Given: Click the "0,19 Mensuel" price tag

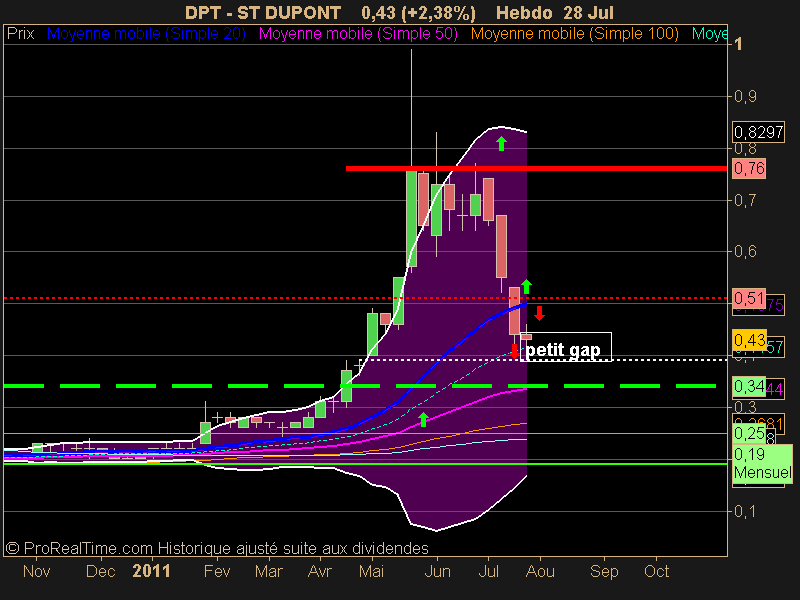Looking at the screenshot, I should click(x=762, y=463).
